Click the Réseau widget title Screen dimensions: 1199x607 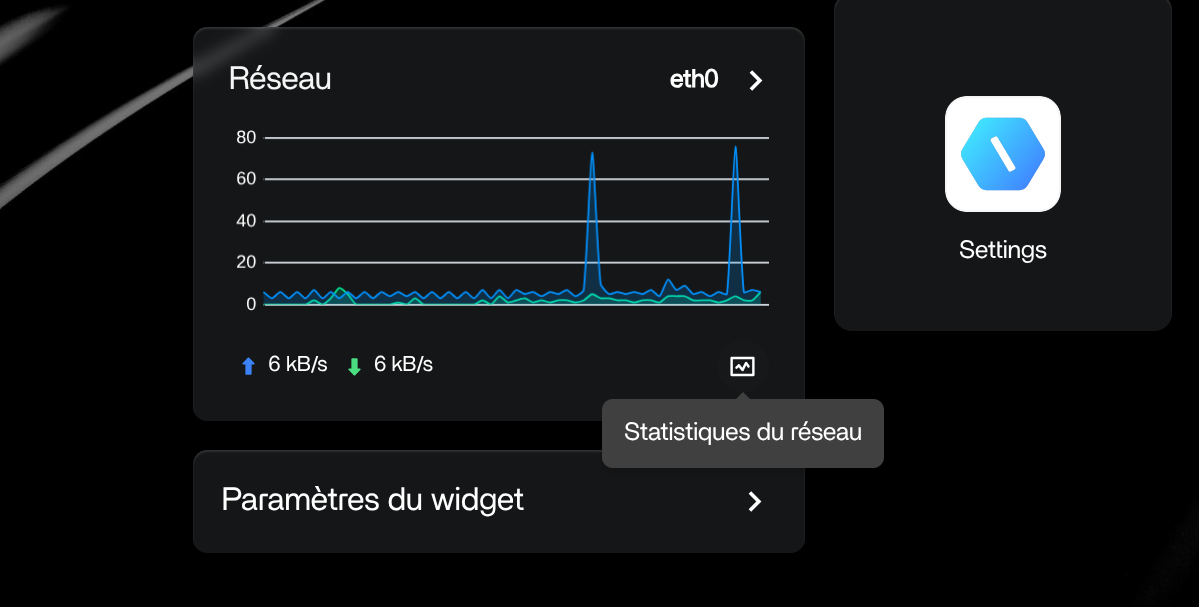pos(280,79)
